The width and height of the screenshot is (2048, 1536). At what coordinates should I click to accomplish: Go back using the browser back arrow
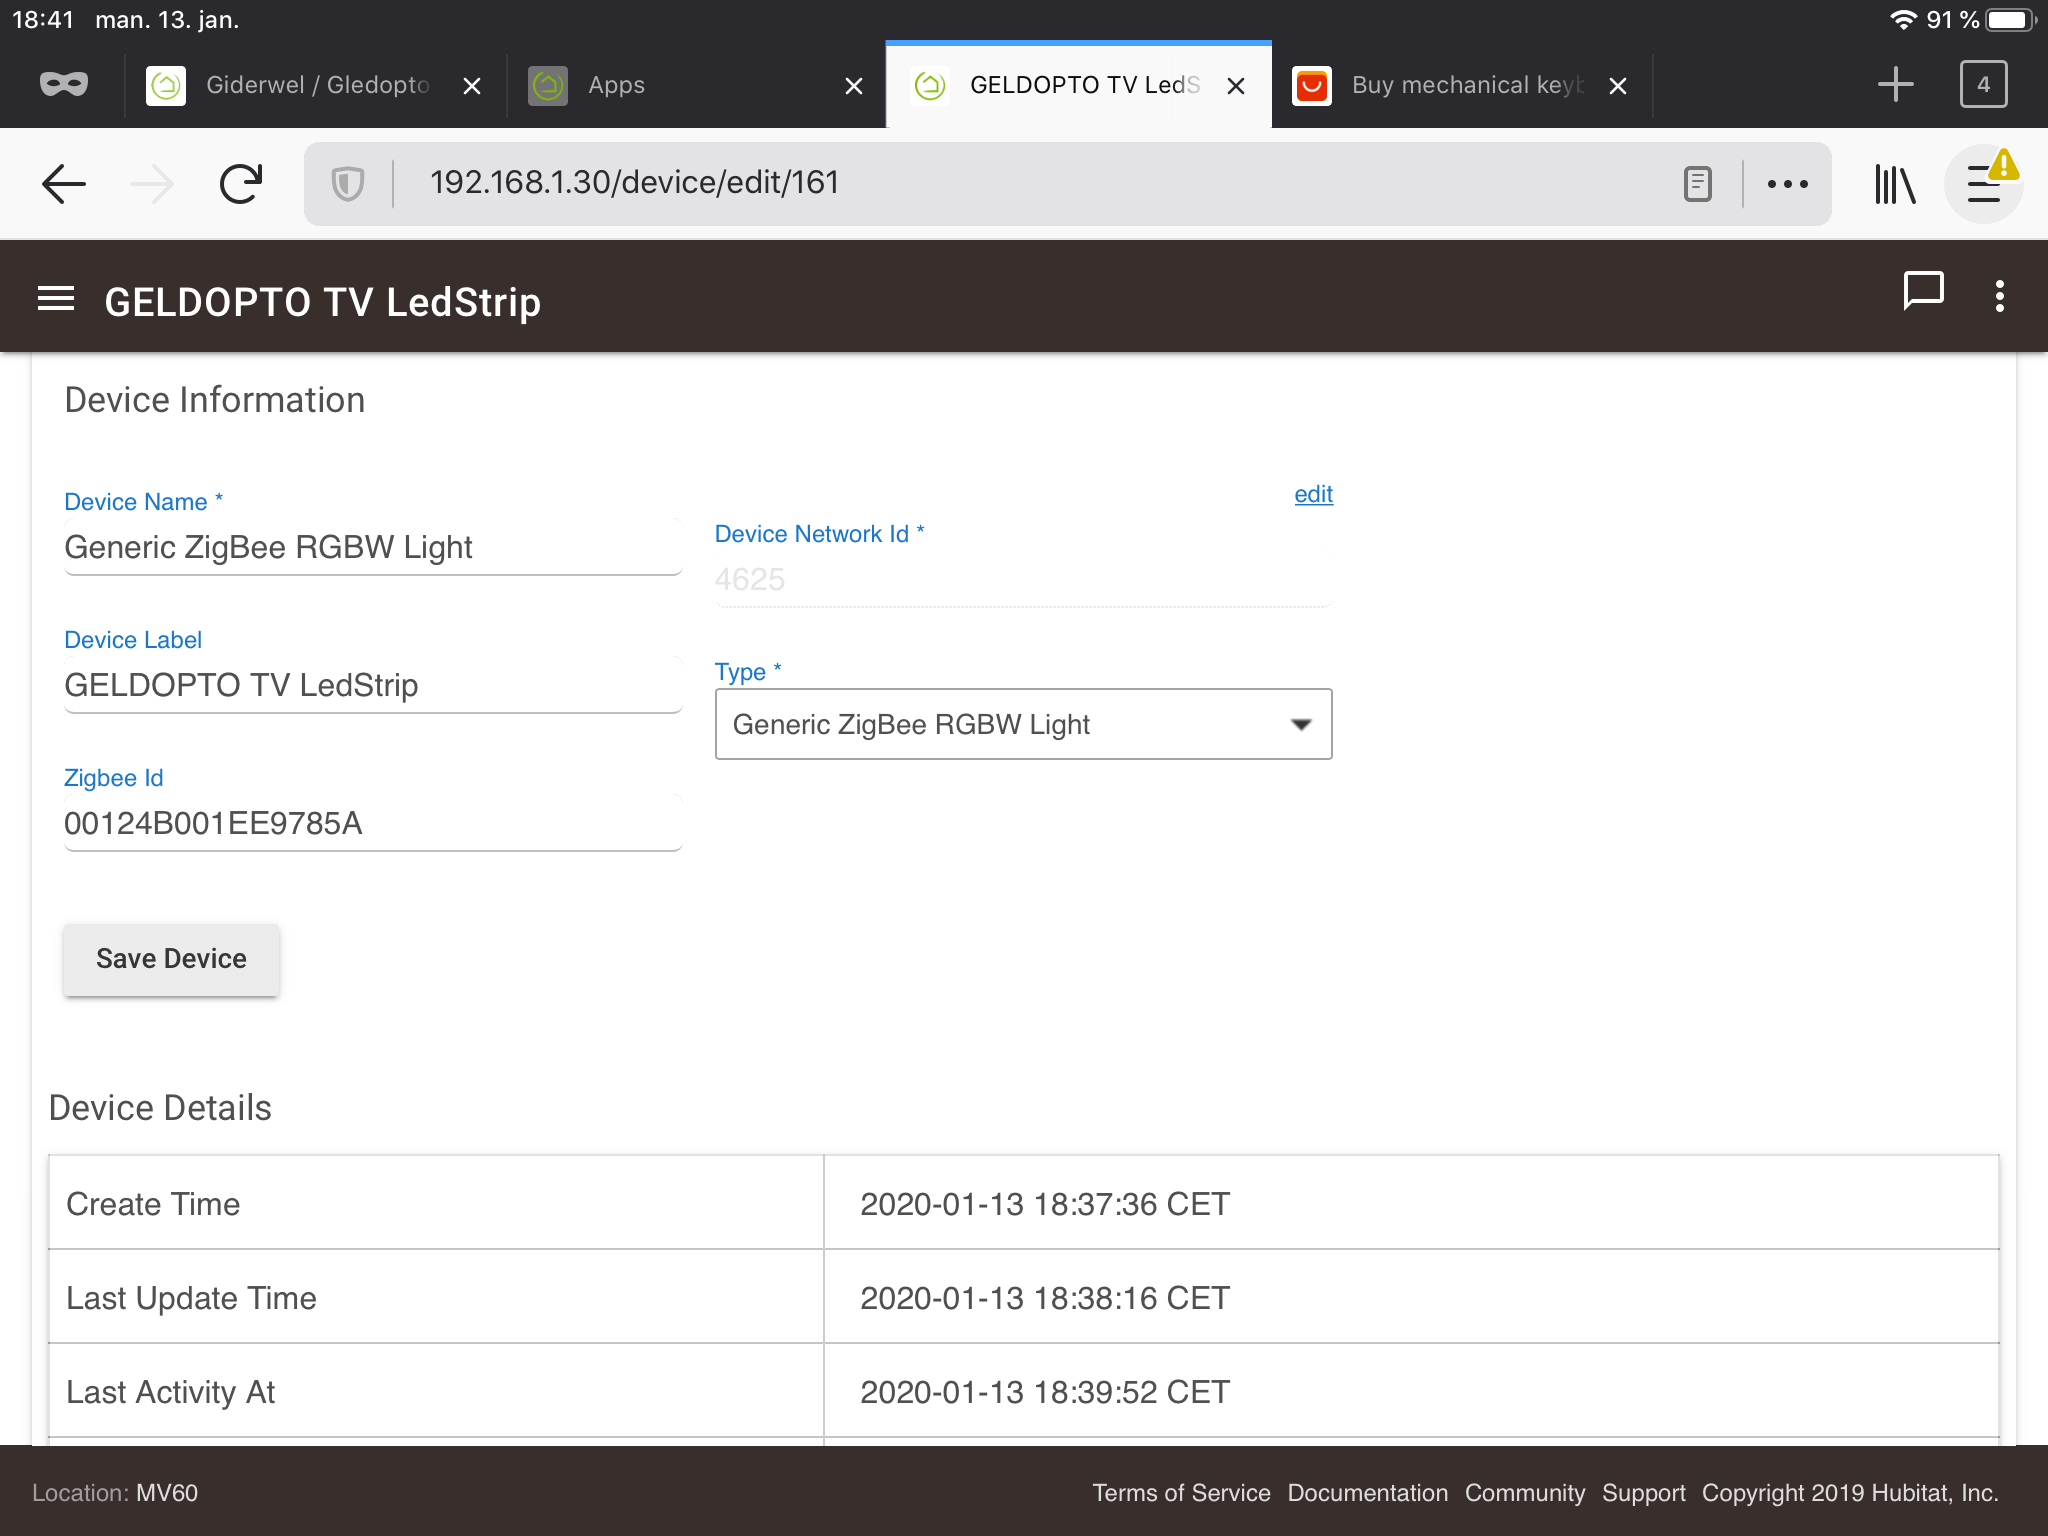64,184
